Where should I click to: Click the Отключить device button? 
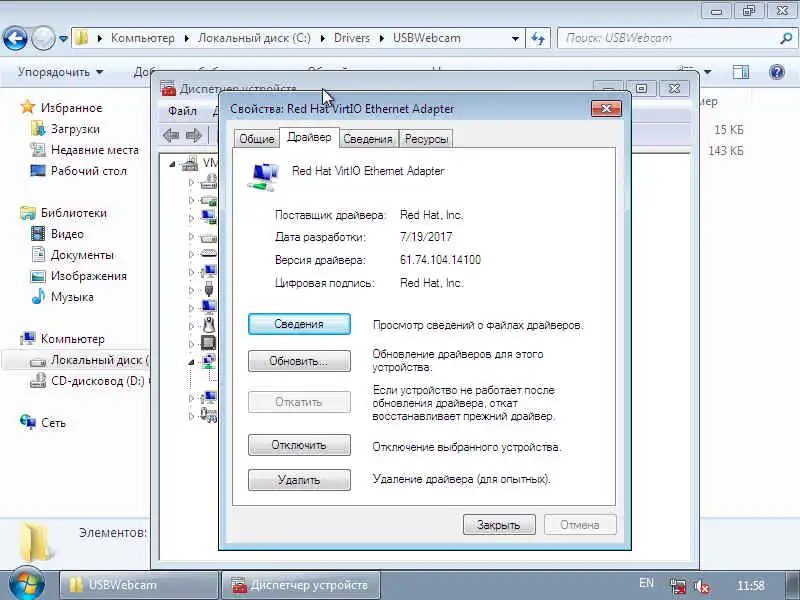pos(299,445)
